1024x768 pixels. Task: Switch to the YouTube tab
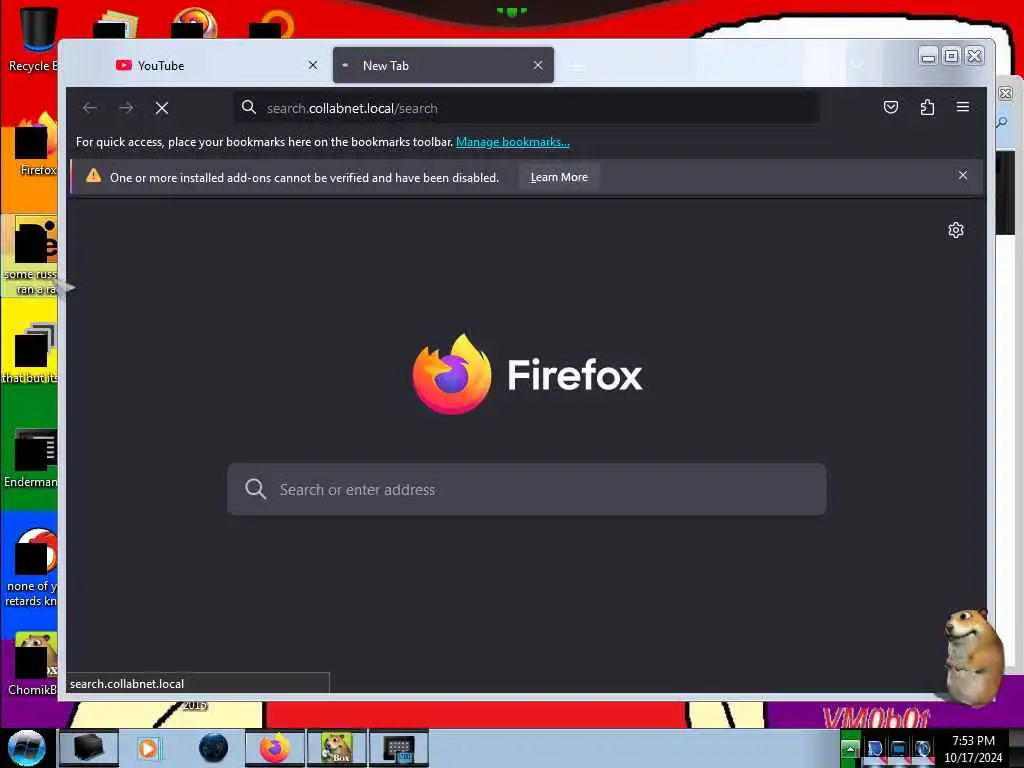click(x=216, y=65)
